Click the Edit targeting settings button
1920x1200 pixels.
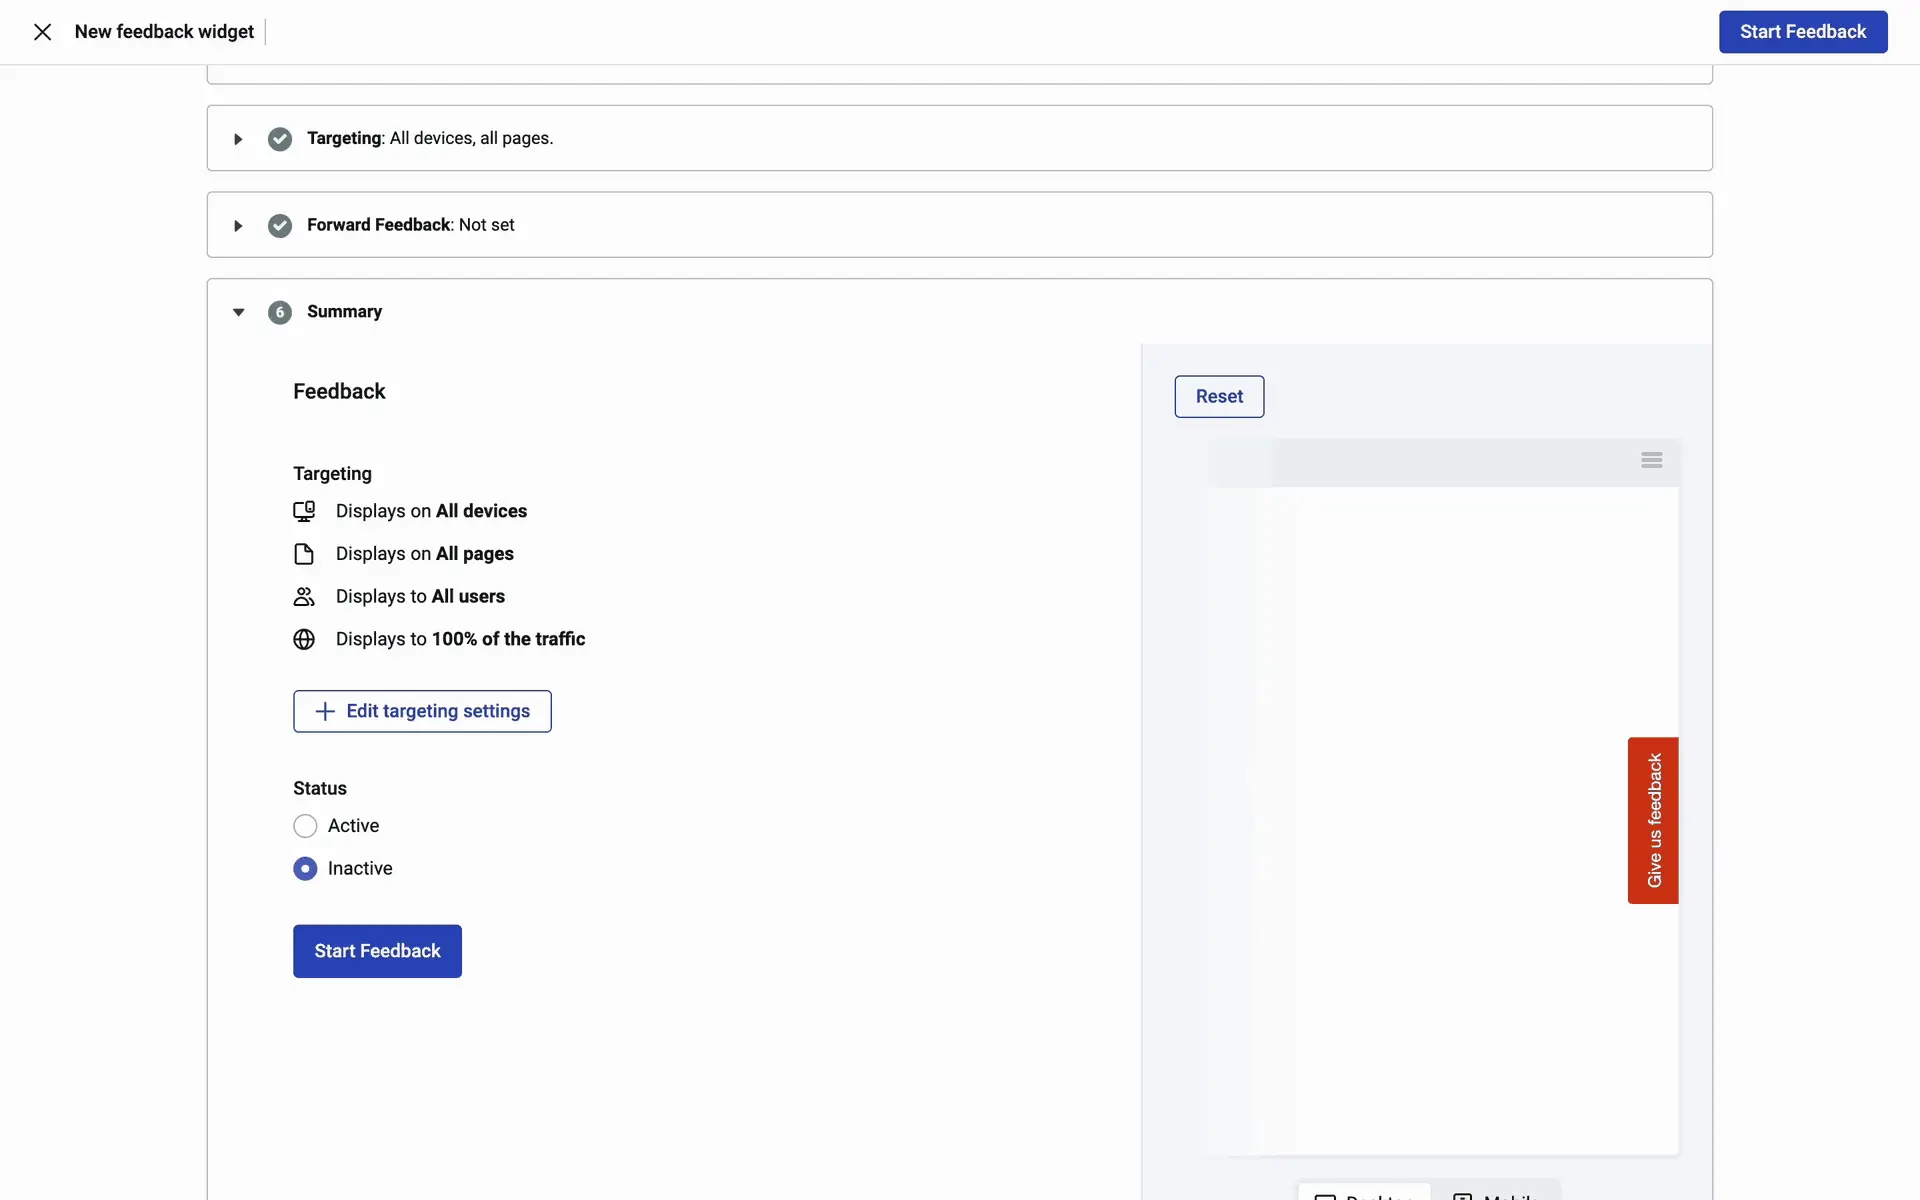point(422,711)
